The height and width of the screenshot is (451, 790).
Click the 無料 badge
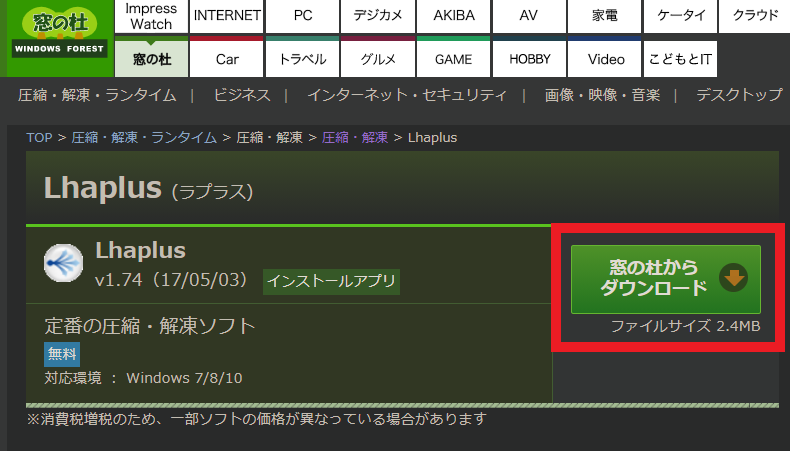tap(62, 354)
